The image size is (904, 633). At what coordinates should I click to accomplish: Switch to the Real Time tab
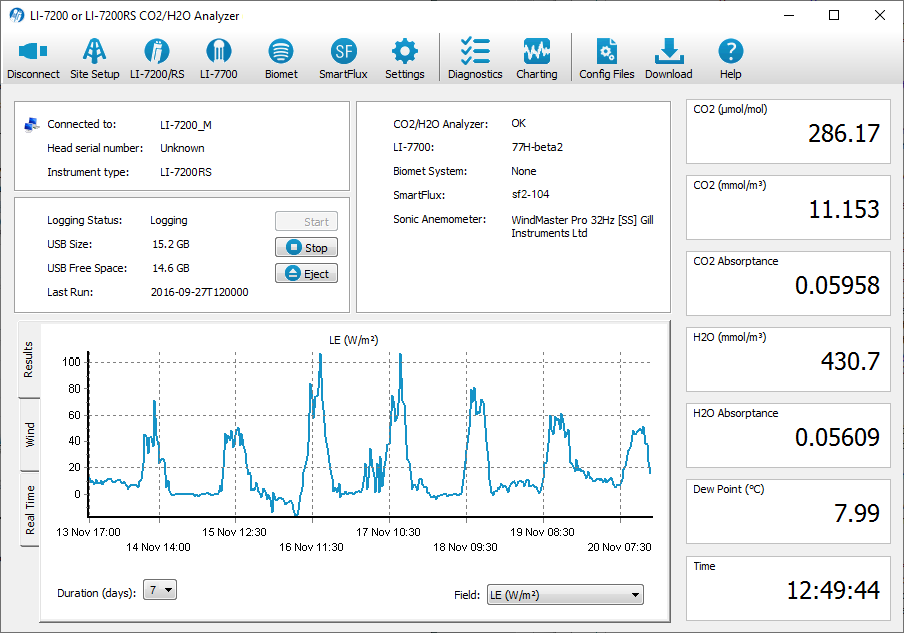[x=29, y=509]
